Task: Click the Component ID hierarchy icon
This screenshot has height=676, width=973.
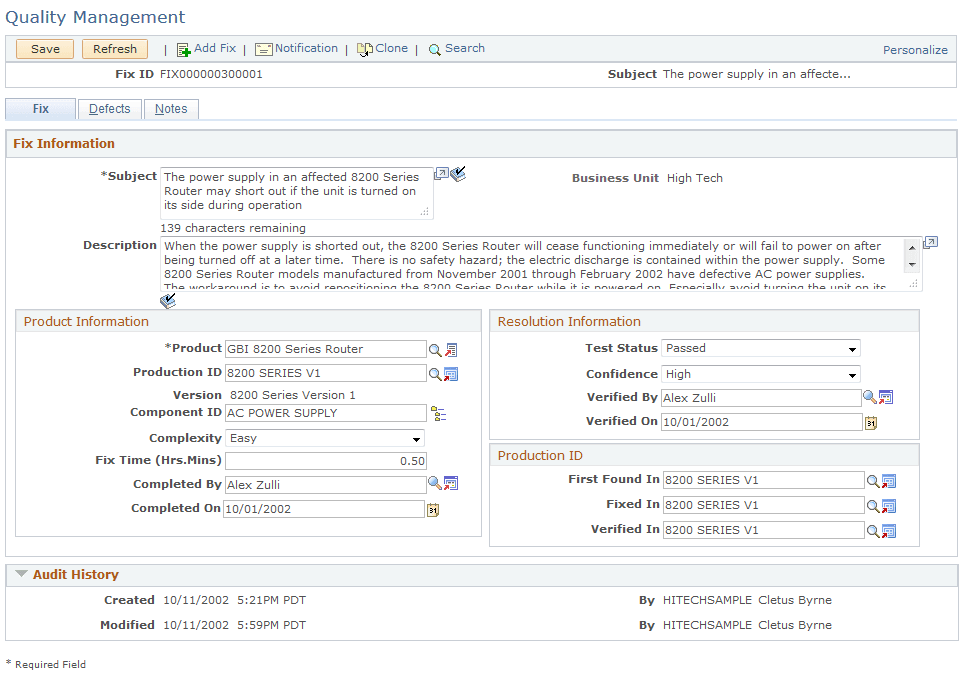Action: point(438,411)
